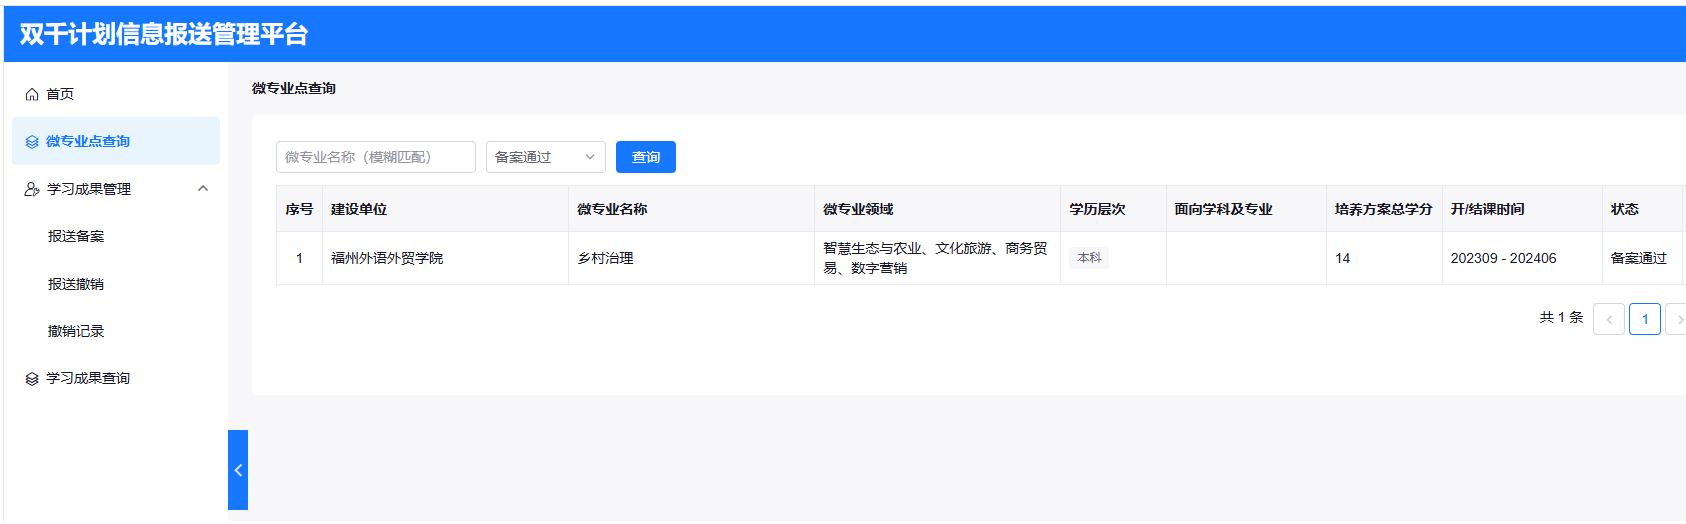Screen dimensions: 1686x524
Task: Go to previous page arrow in pagination
Action: point(1608,319)
